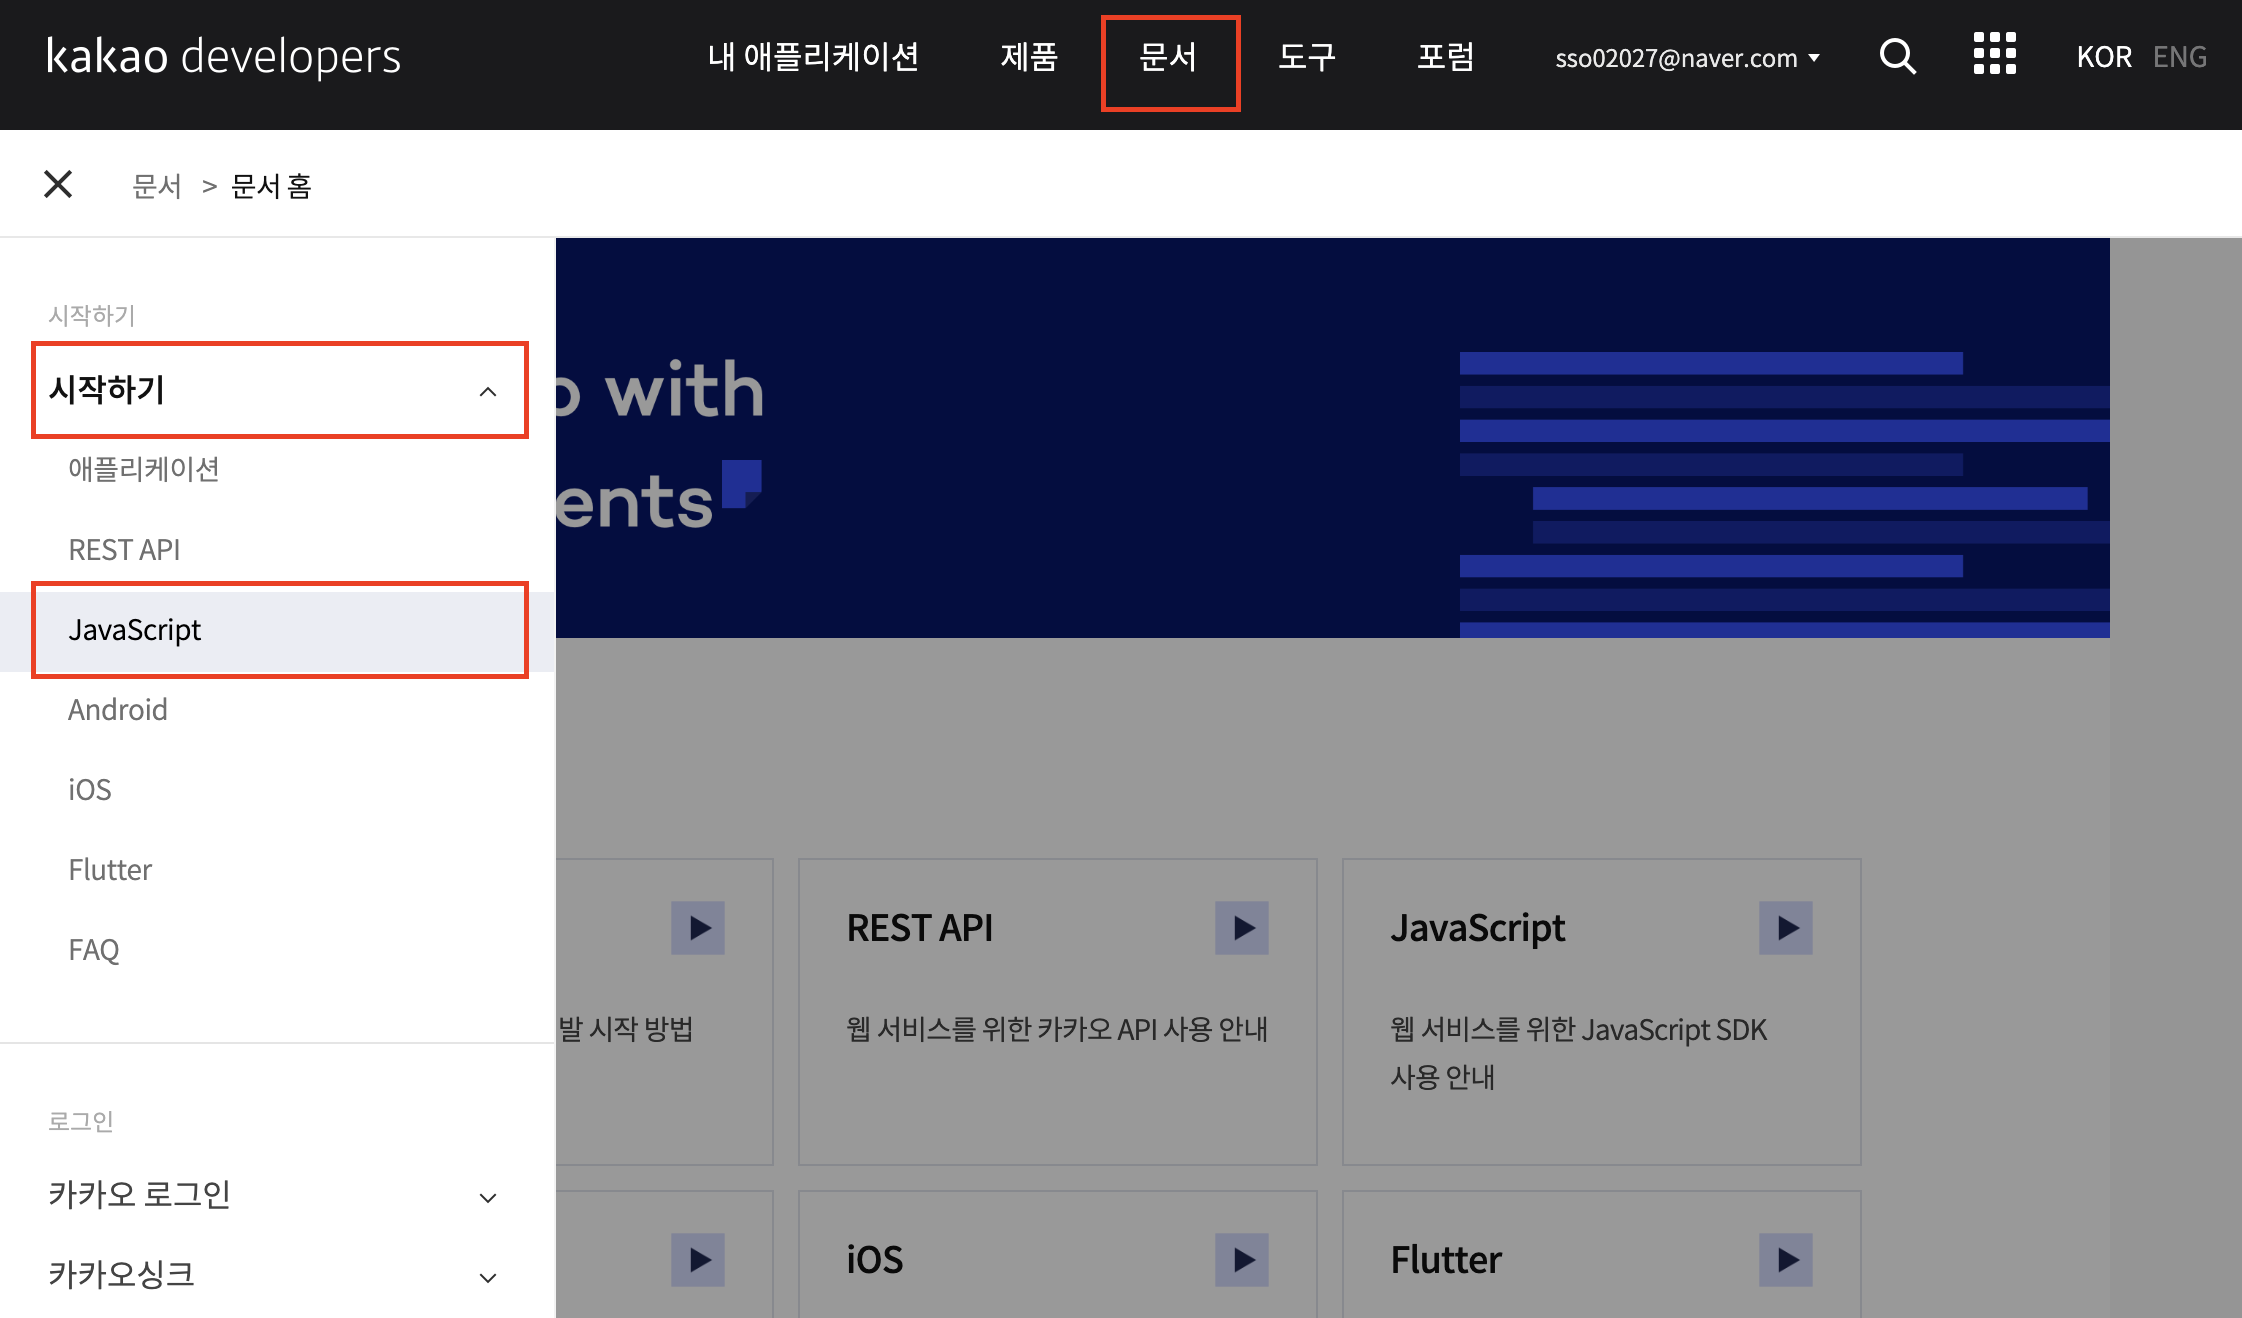Open the Android sidebar link

(118, 710)
